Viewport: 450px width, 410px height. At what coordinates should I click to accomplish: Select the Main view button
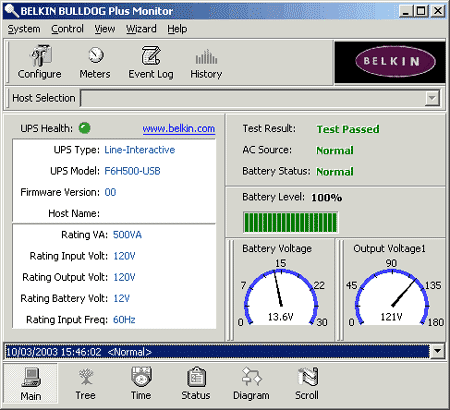pyautogui.click(x=31, y=384)
